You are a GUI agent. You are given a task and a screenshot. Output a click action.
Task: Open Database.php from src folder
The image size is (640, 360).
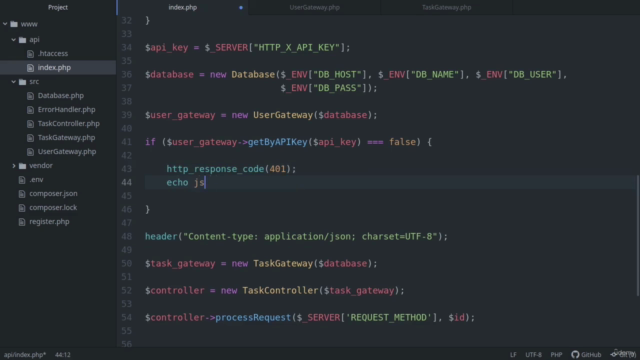[x=61, y=96]
